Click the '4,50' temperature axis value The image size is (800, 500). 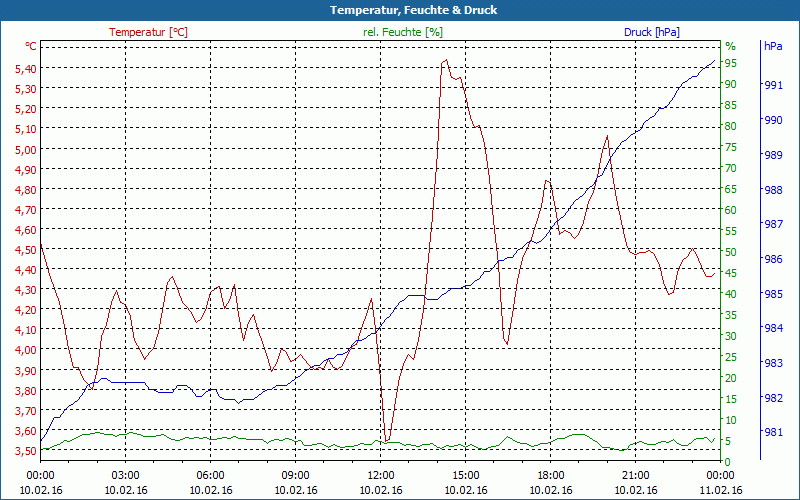tap(26, 249)
